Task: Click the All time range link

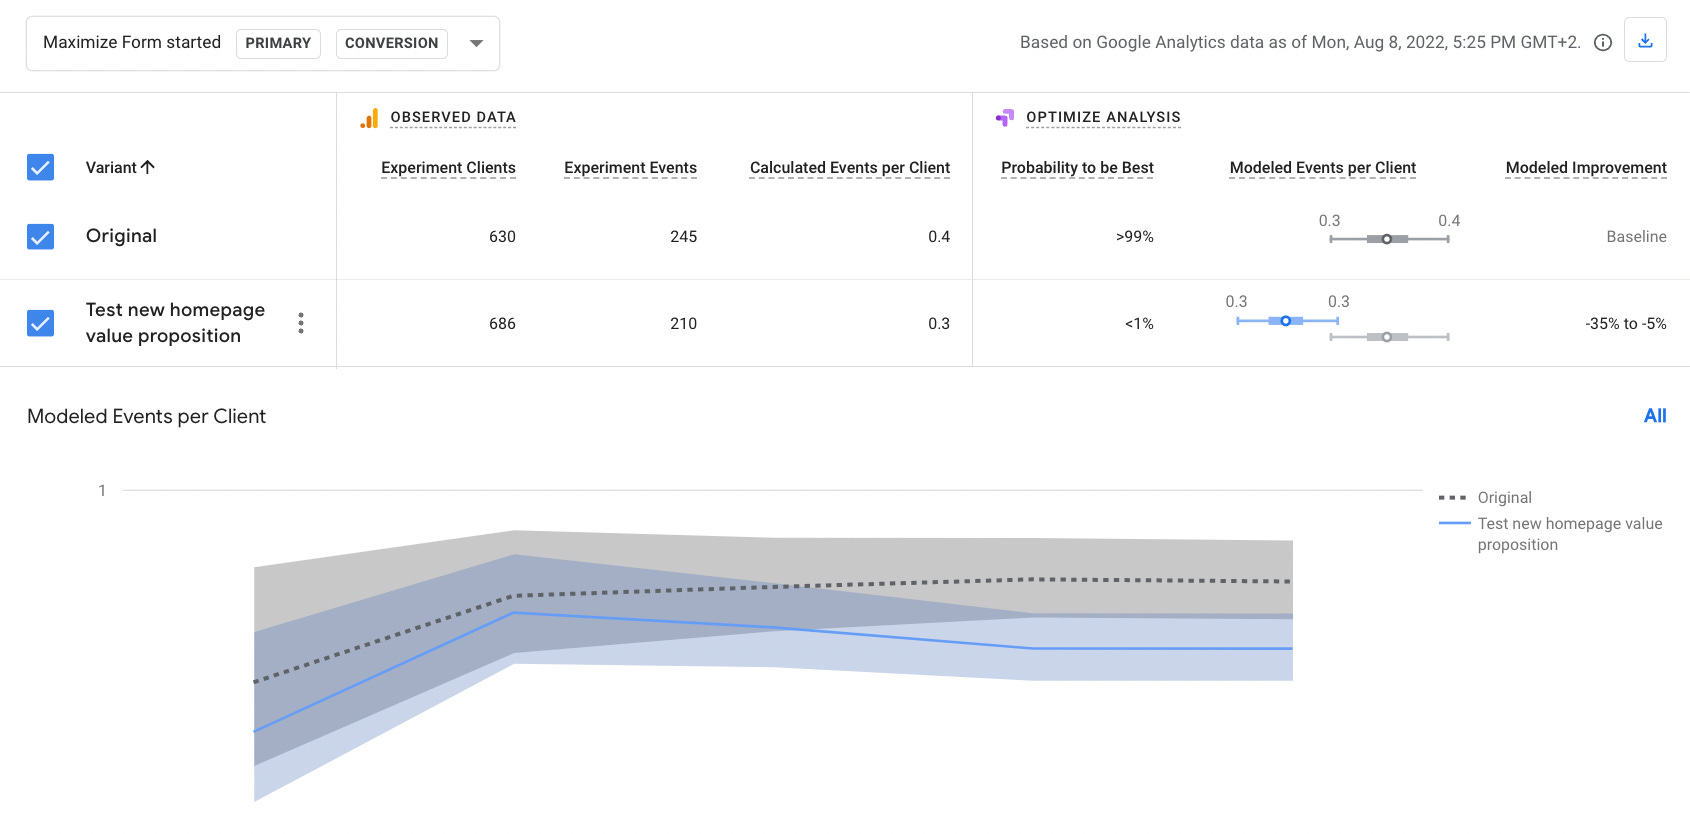Action: 1655,416
